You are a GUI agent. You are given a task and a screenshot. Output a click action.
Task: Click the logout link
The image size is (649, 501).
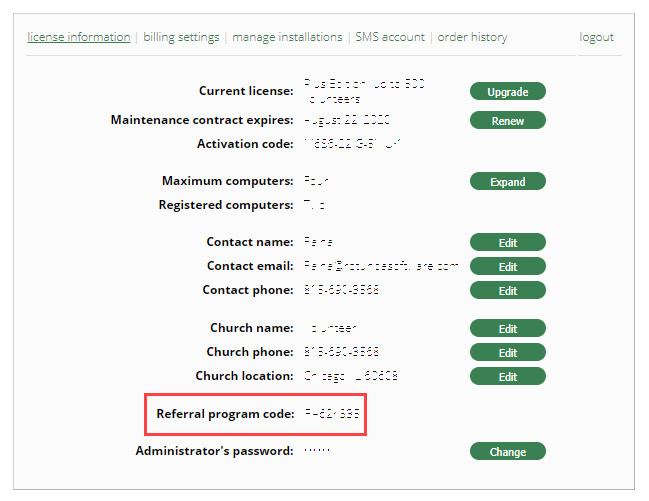click(597, 37)
